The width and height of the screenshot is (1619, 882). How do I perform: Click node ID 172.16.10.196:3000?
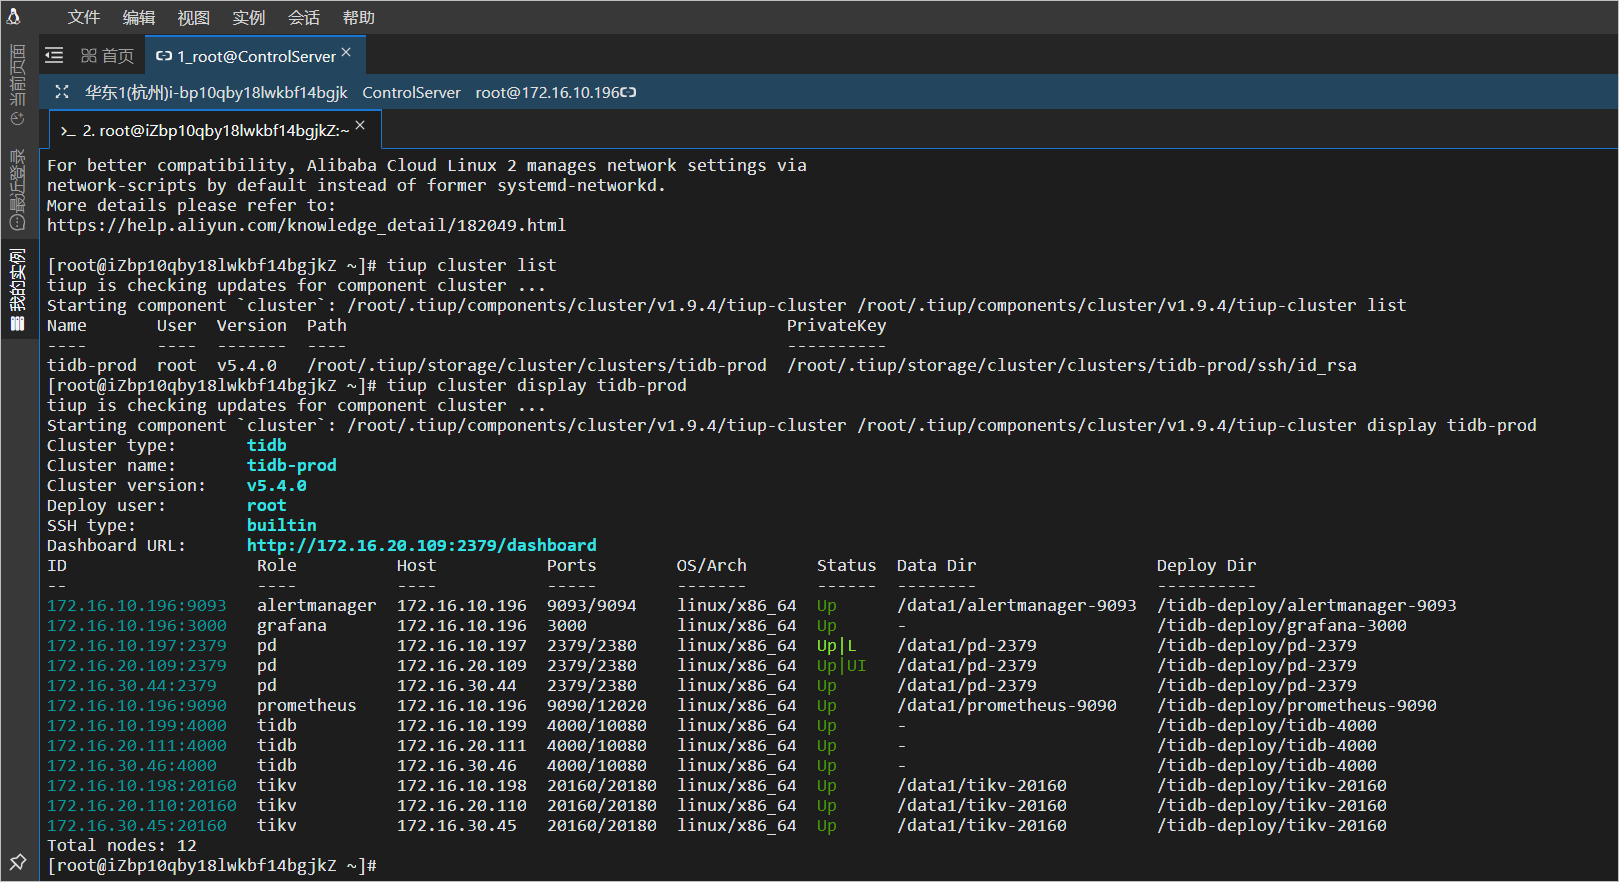pos(136,625)
